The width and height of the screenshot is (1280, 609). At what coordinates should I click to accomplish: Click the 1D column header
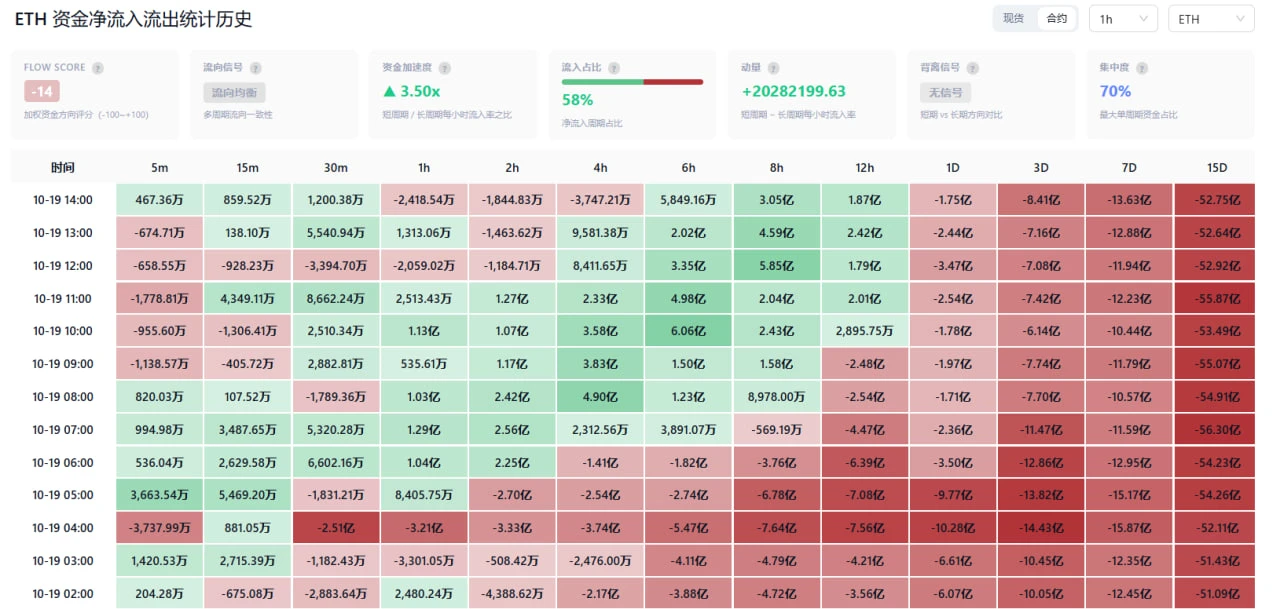click(x=953, y=167)
